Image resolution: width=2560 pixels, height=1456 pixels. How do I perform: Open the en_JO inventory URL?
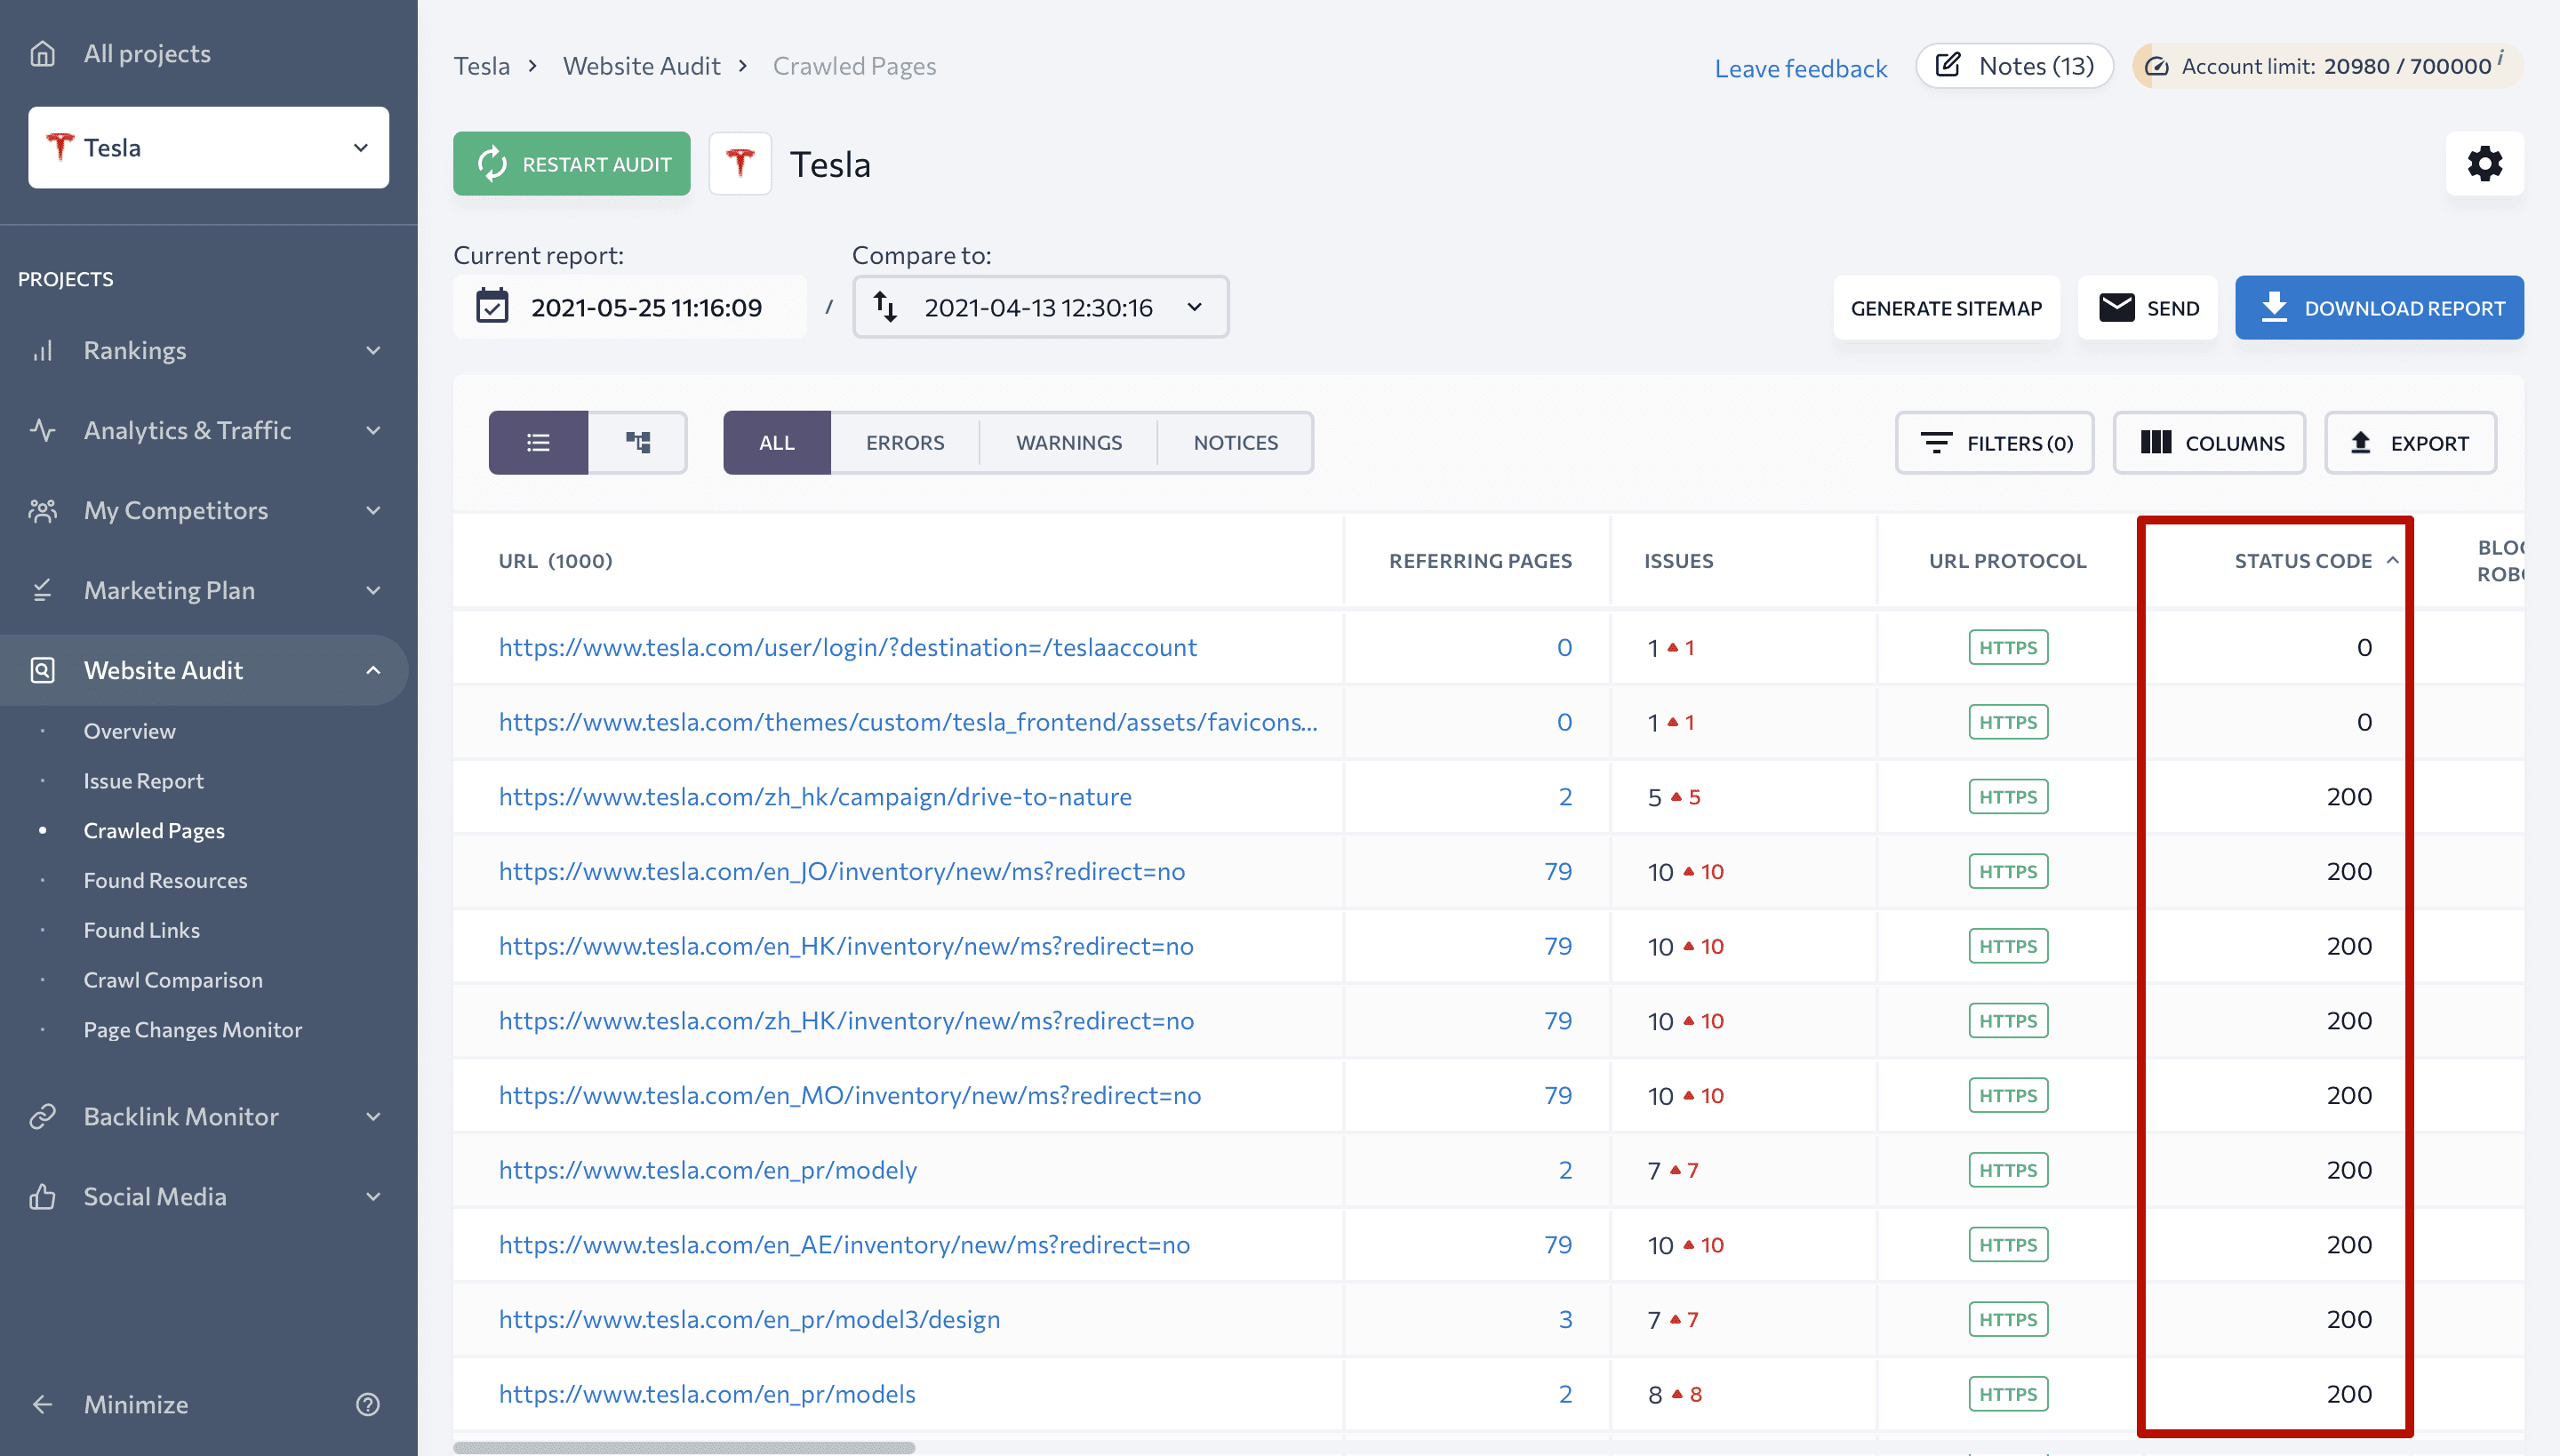(x=842, y=871)
